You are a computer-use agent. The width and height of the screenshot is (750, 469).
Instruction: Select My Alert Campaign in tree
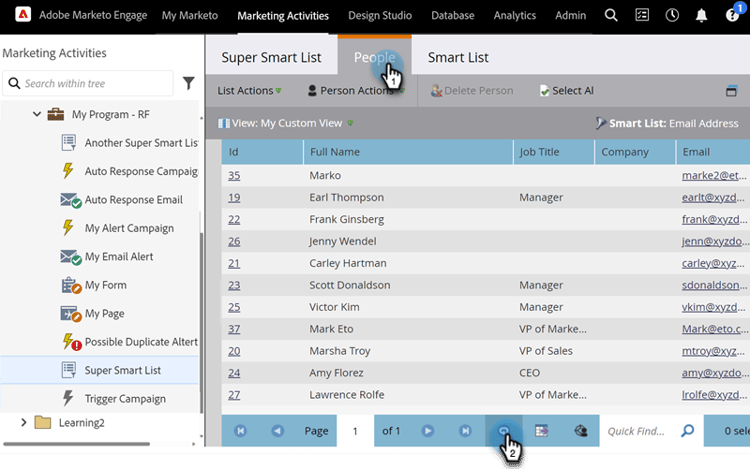129,229
